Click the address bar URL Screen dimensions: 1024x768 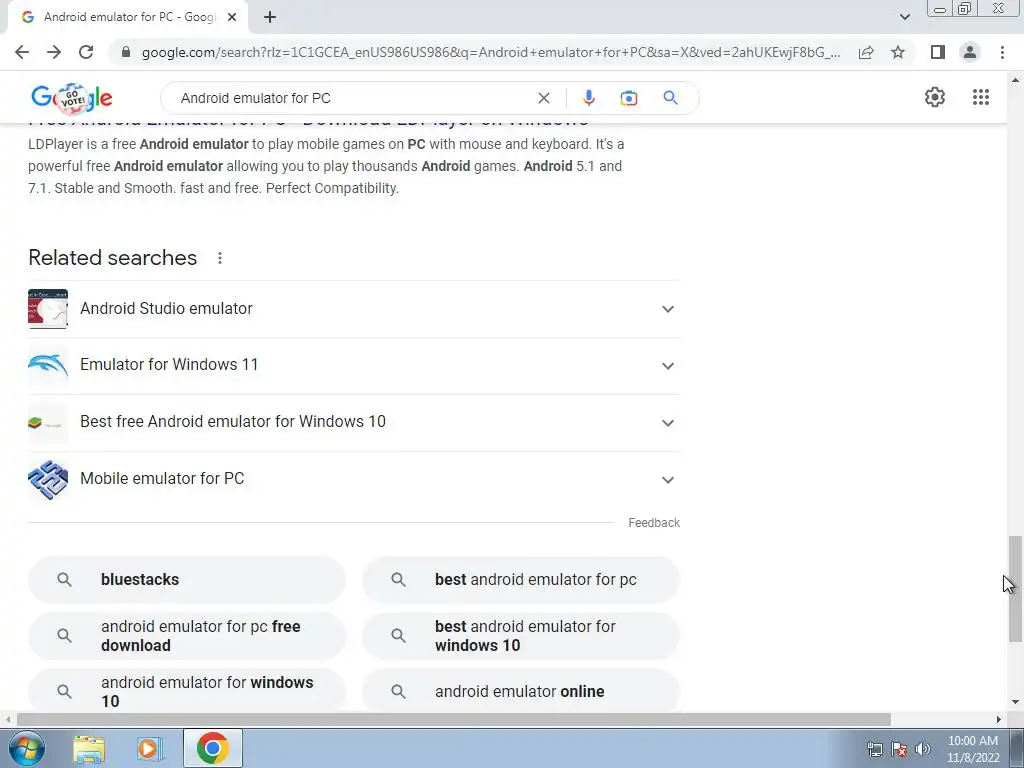click(x=491, y=52)
